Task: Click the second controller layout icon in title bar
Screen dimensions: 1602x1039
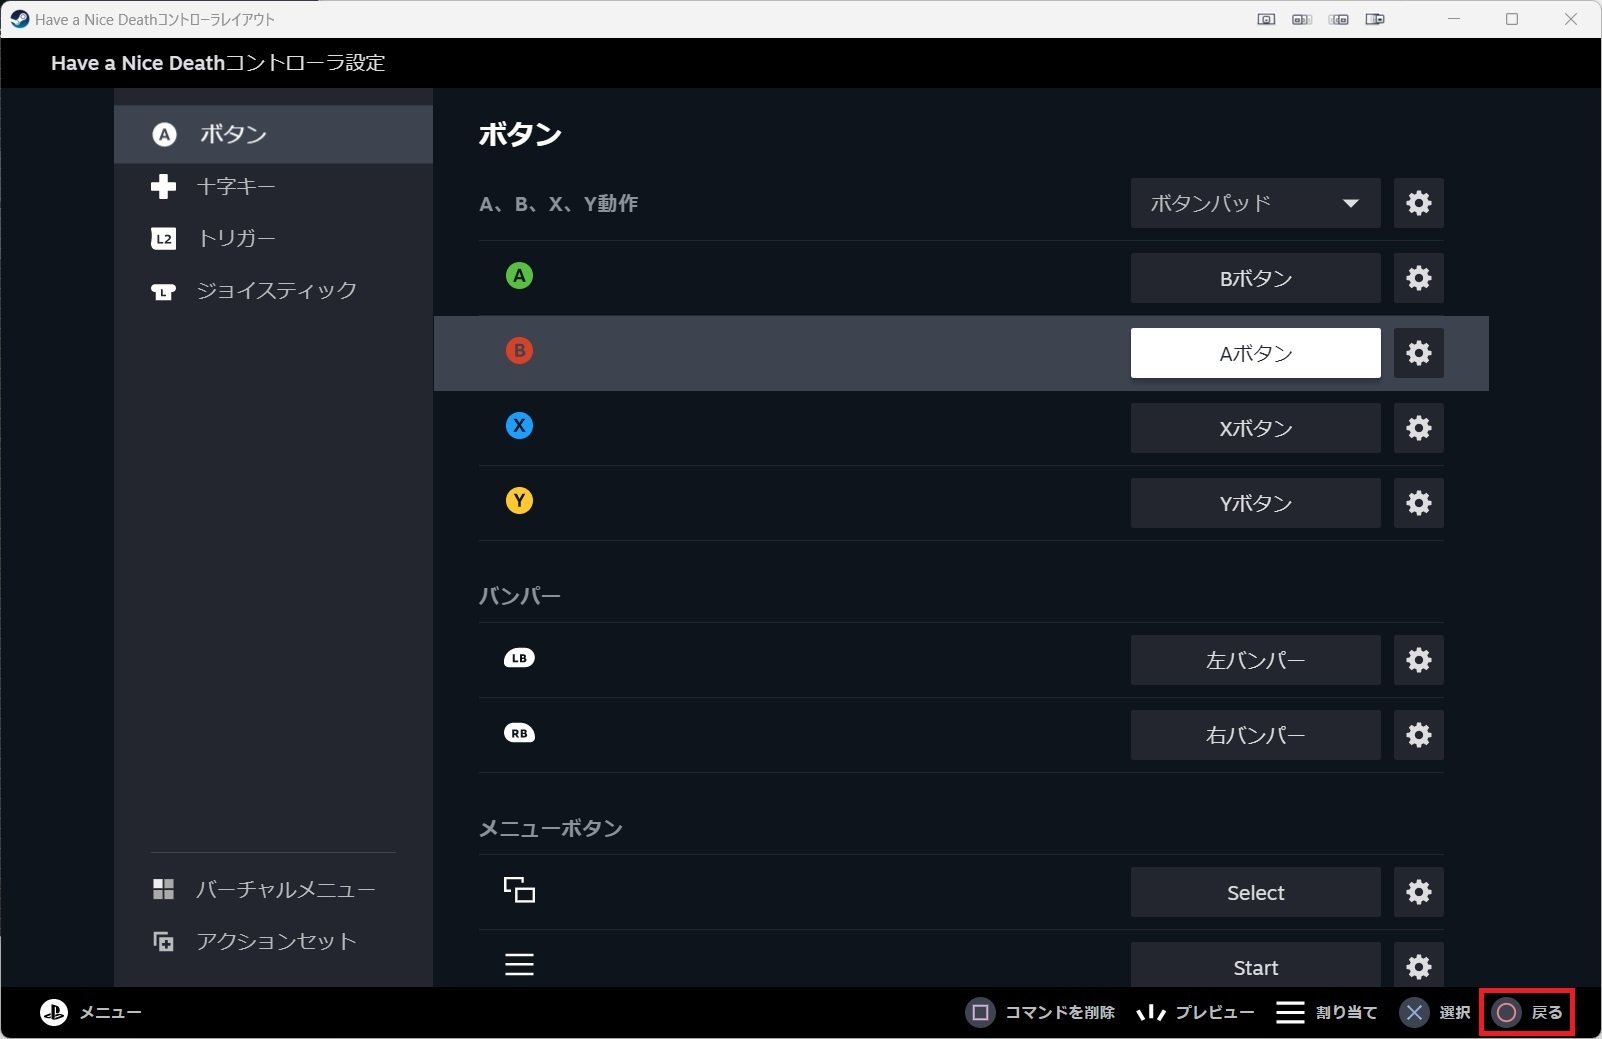Action: point(1302,19)
